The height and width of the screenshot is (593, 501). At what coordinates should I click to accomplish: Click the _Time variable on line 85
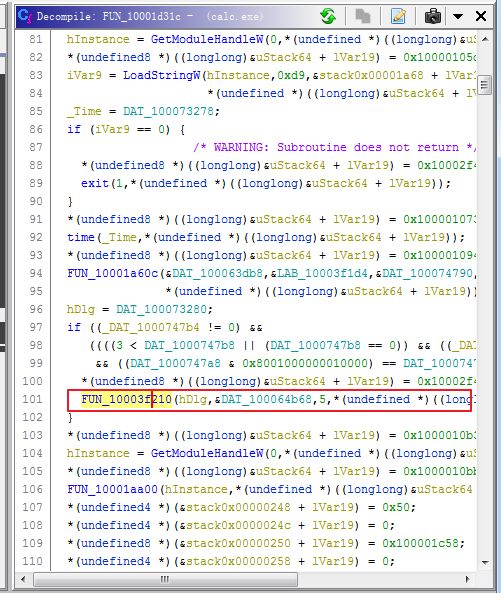[x=84, y=111]
